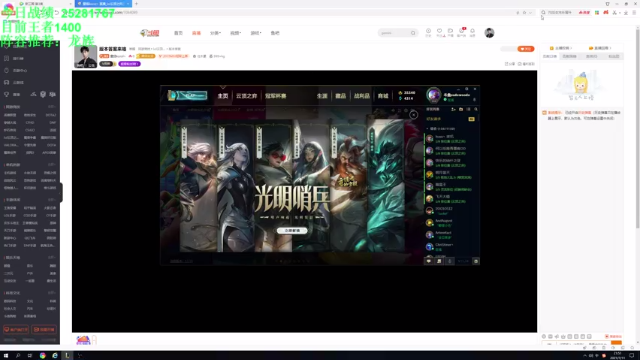Click the add friend icon in client
This screenshot has height=360, width=640.
(x=453, y=109)
